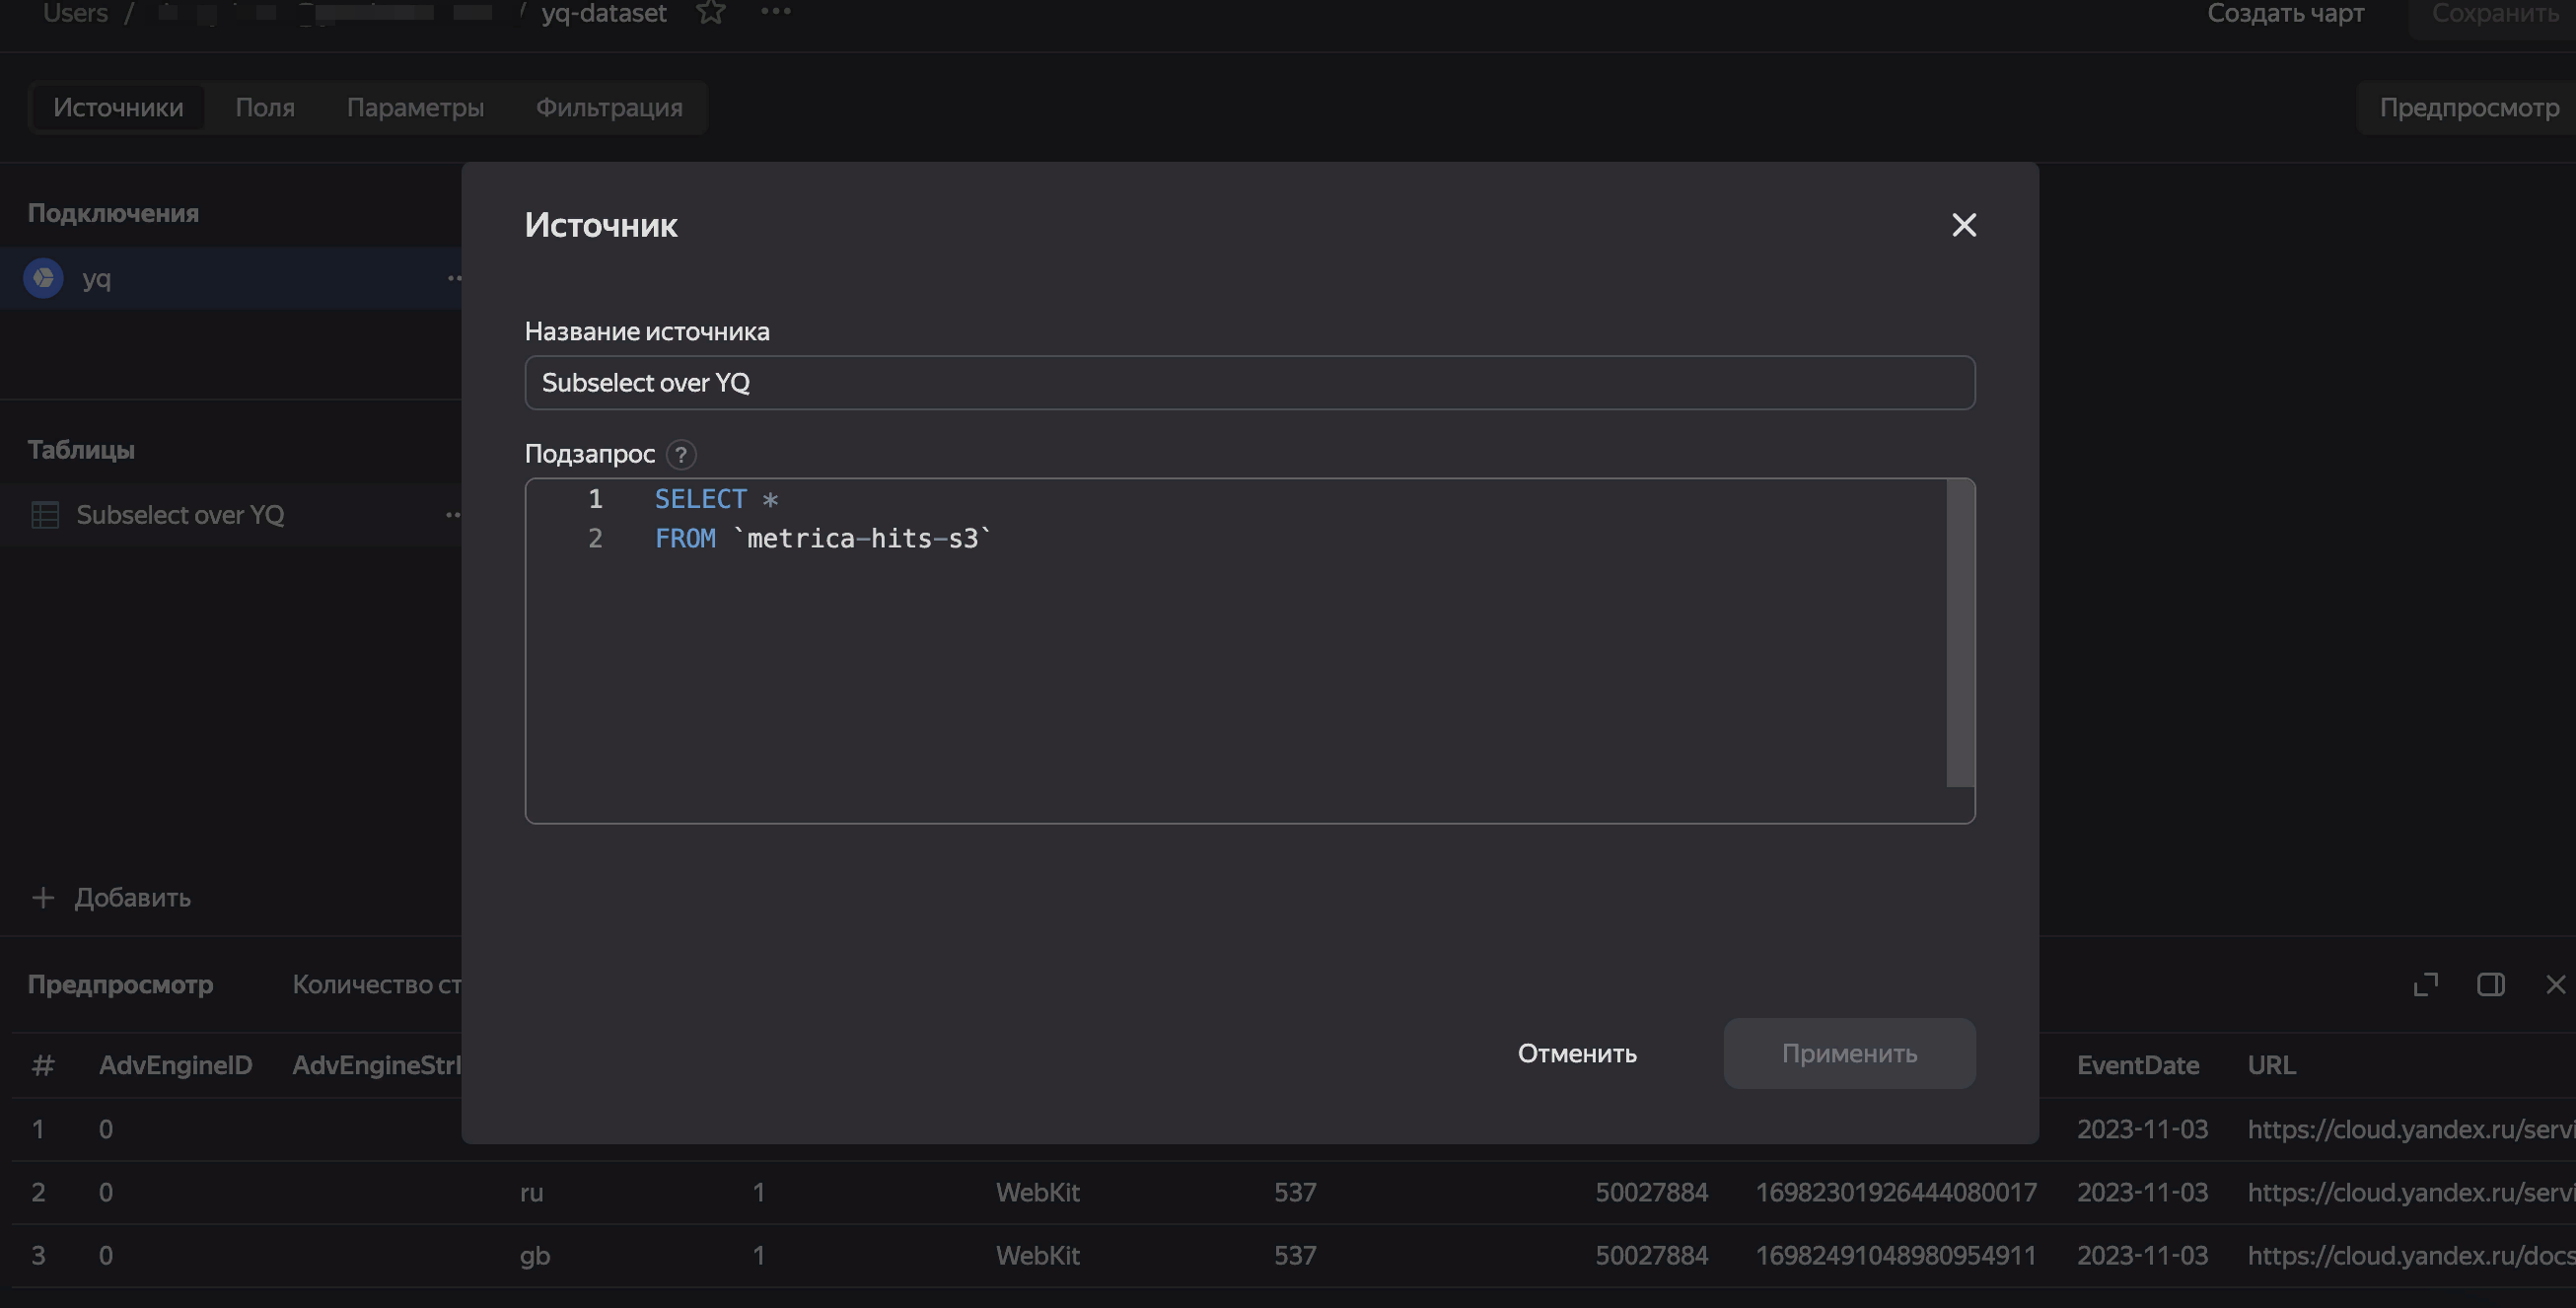Open the Параметры tab
This screenshot has width=2576, height=1308.
click(415, 107)
